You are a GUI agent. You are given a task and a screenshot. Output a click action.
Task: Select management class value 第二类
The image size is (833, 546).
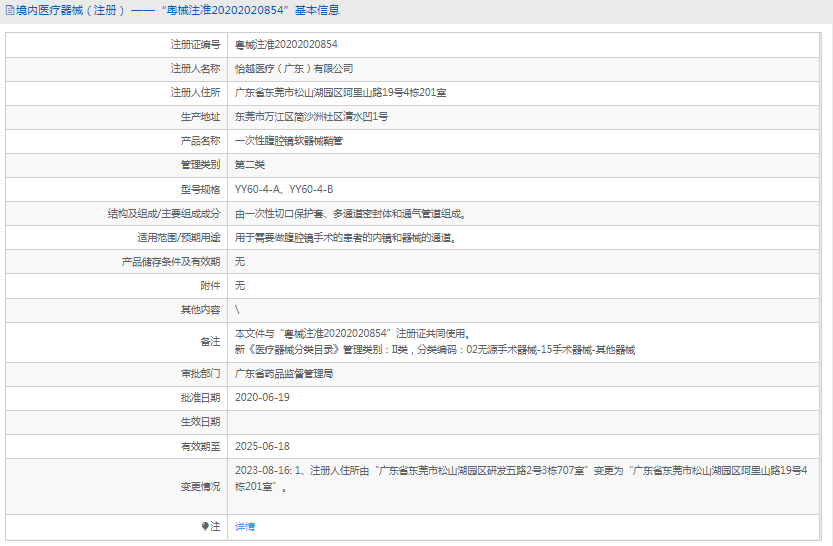tap(250, 165)
